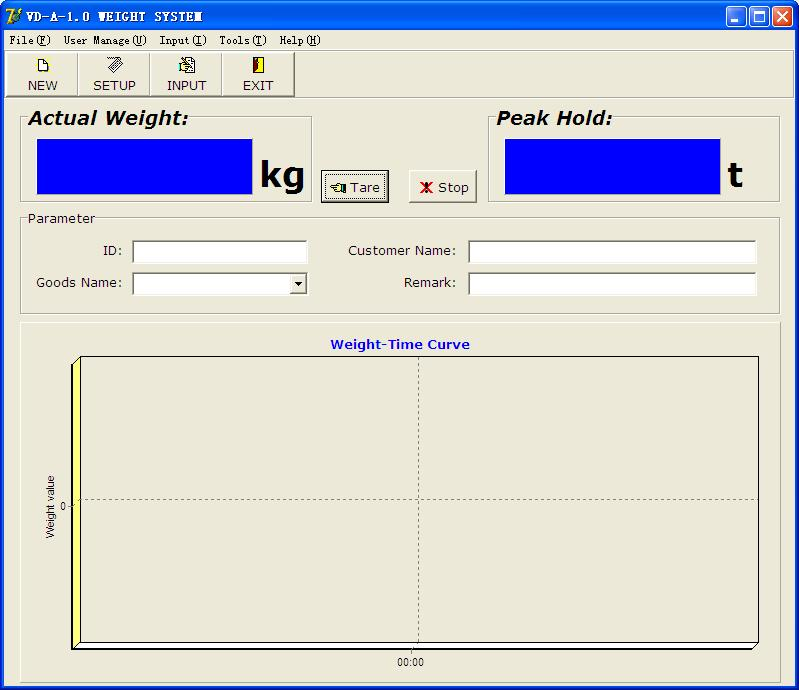Open the Help menu
The height and width of the screenshot is (690, 799).
(x=299, y=41)
